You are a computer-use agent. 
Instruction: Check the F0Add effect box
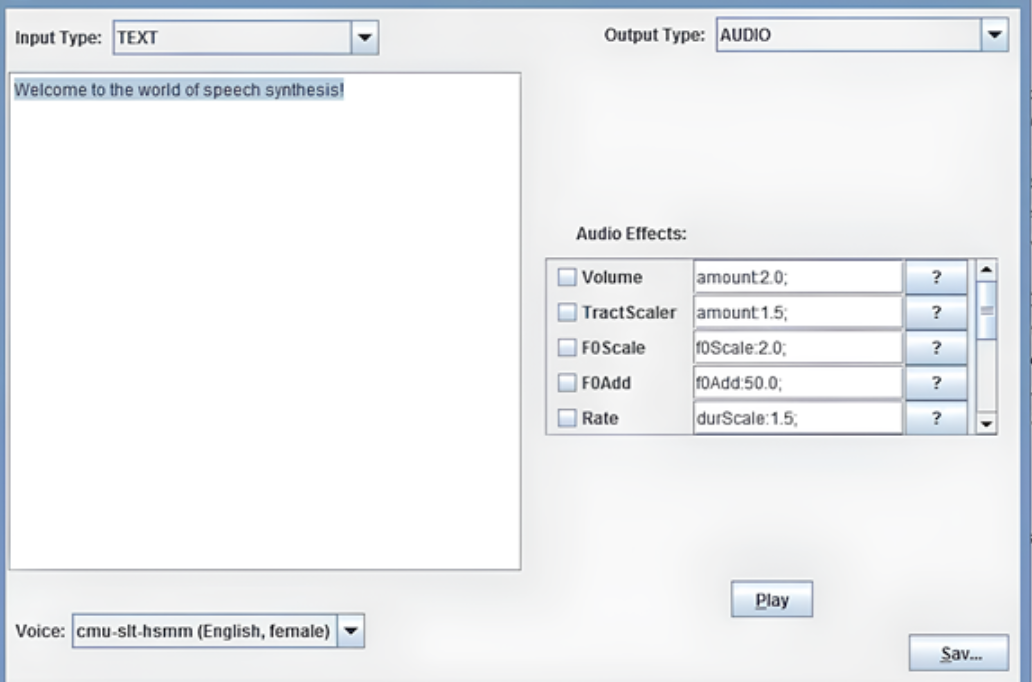coord(567,382)
